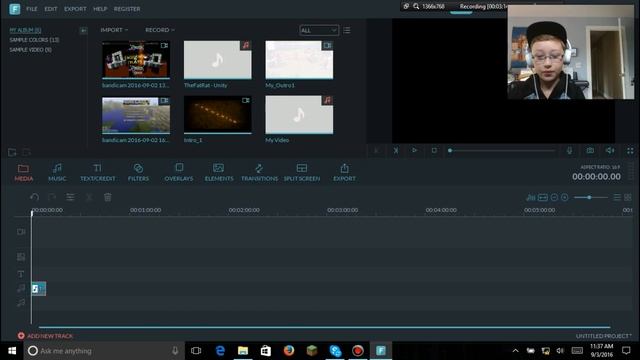Collapse the media library sidebar
Image resolution: width=640 pixels, height=360 pixels.
(83, 31)
